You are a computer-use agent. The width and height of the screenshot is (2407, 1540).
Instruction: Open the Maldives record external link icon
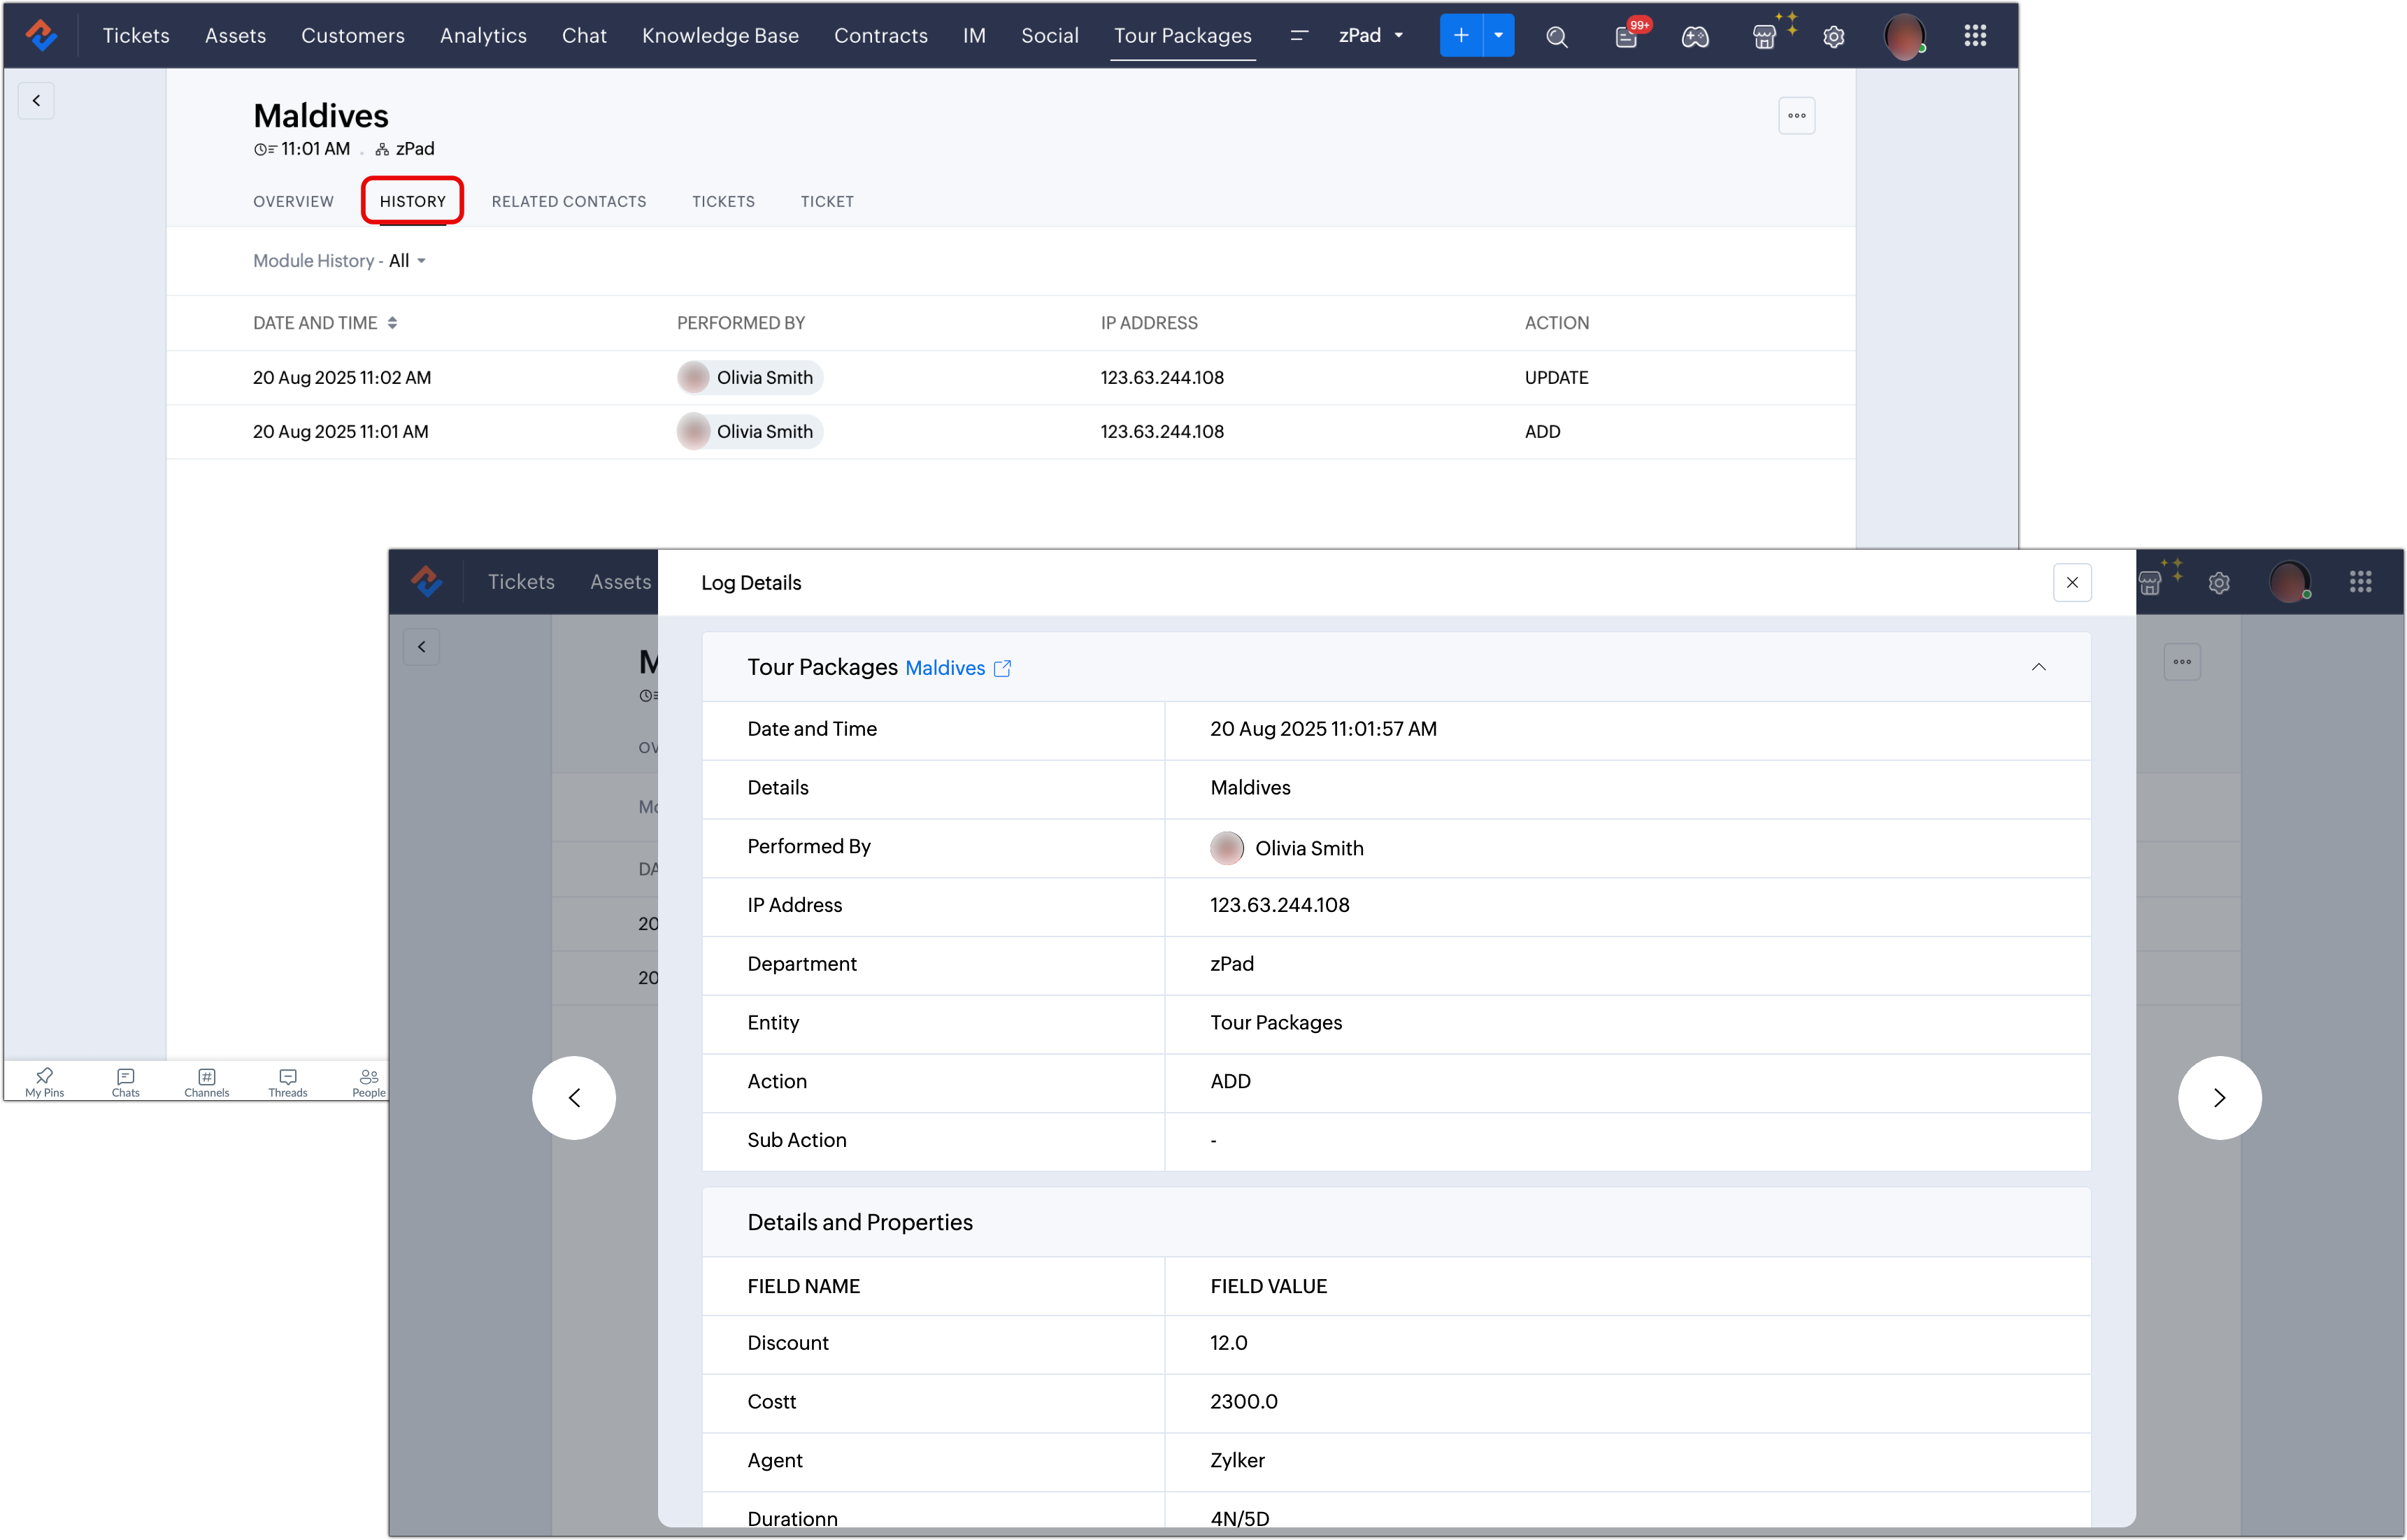pos(1002,668)
